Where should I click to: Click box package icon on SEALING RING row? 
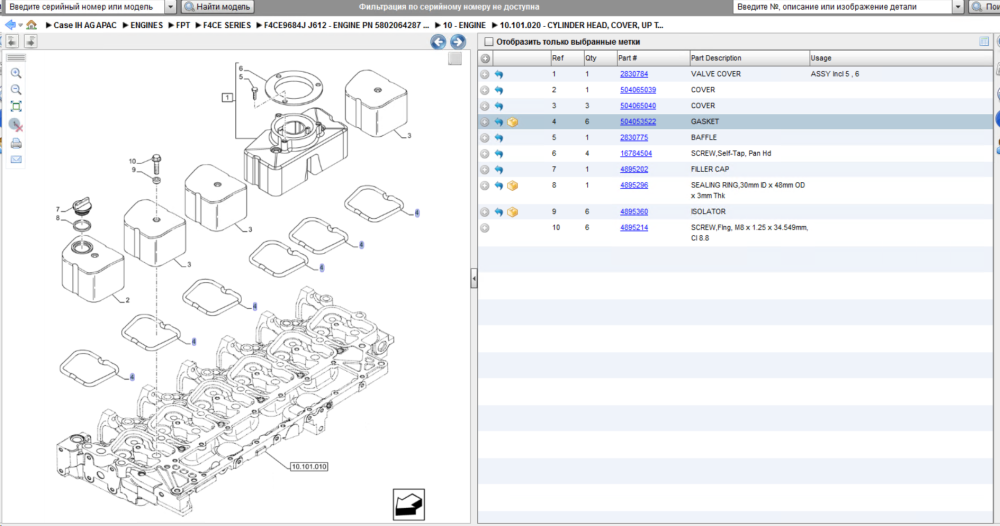pos(513,186)
